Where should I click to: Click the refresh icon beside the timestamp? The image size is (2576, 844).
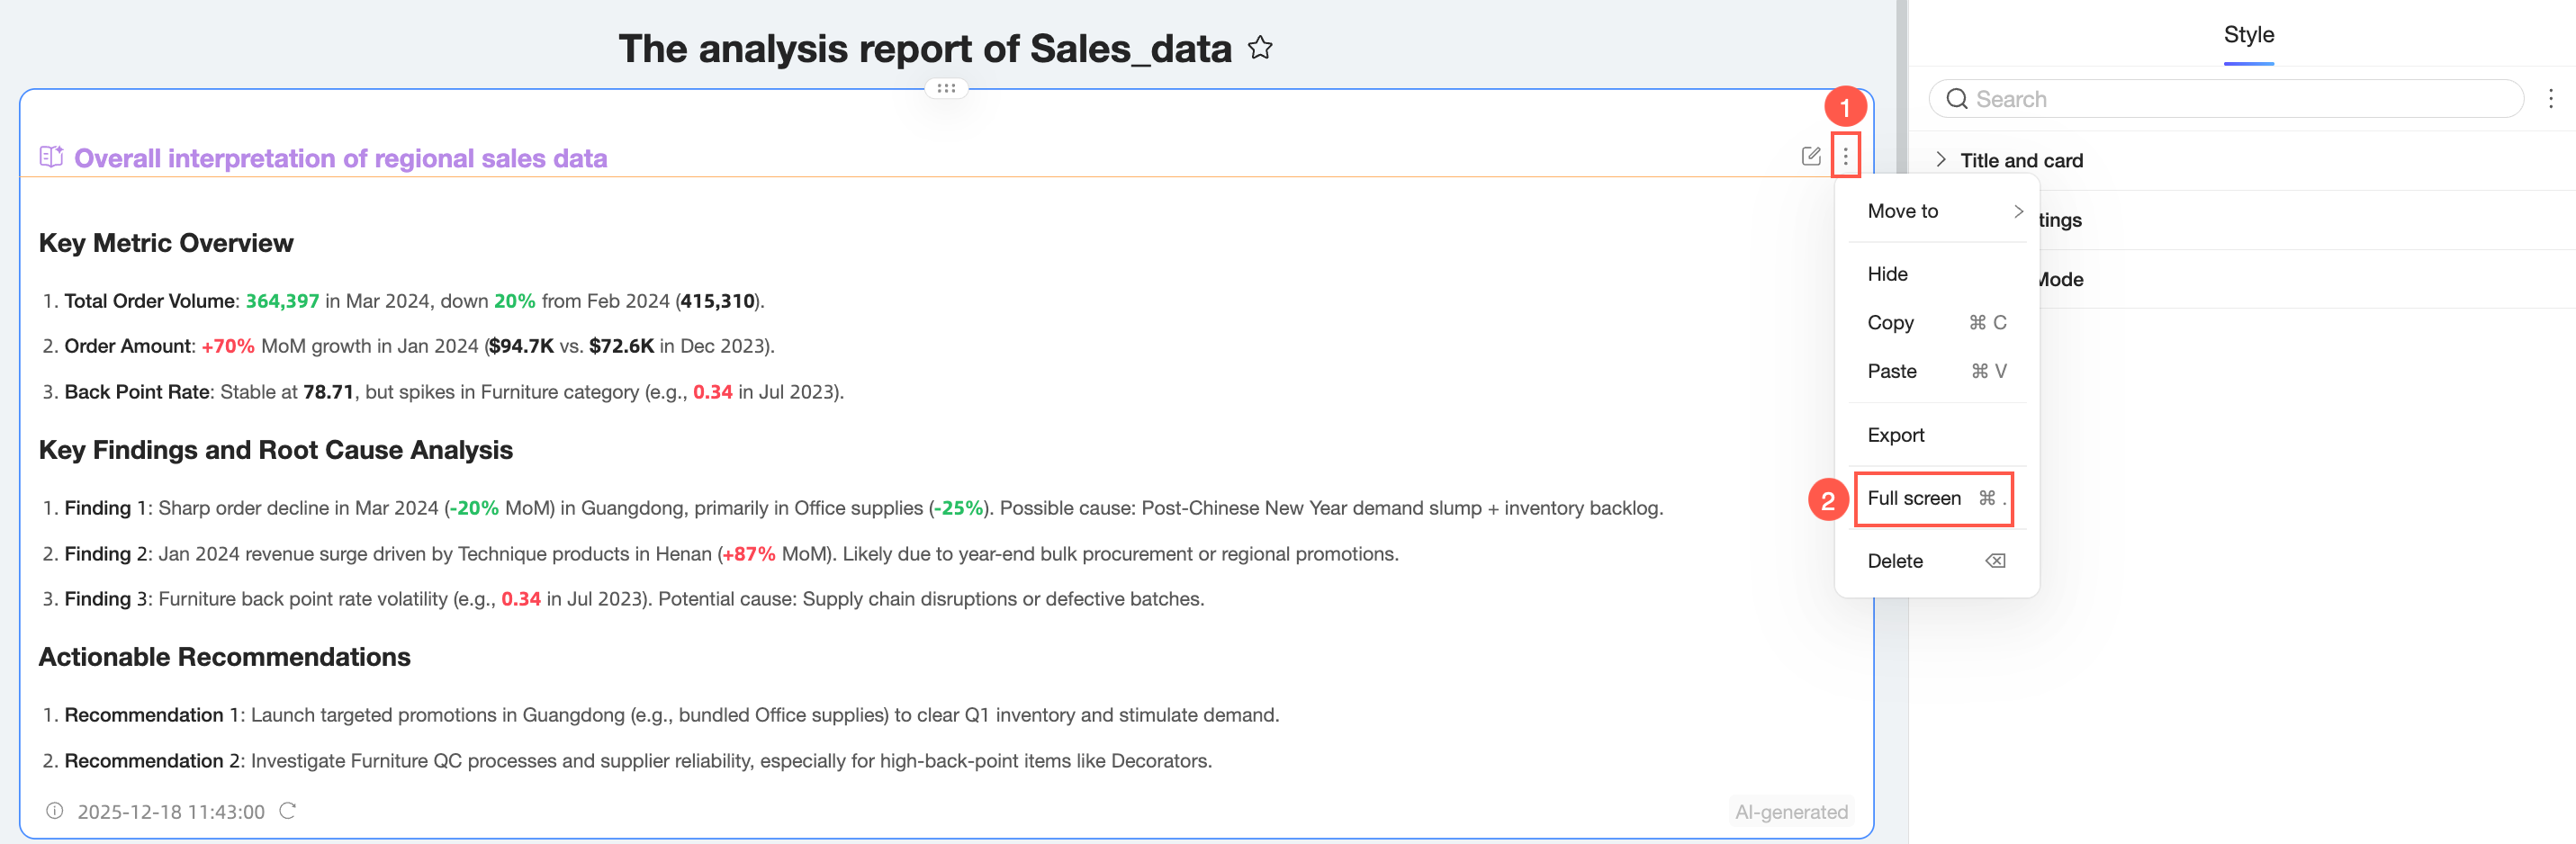pos(288,811)
